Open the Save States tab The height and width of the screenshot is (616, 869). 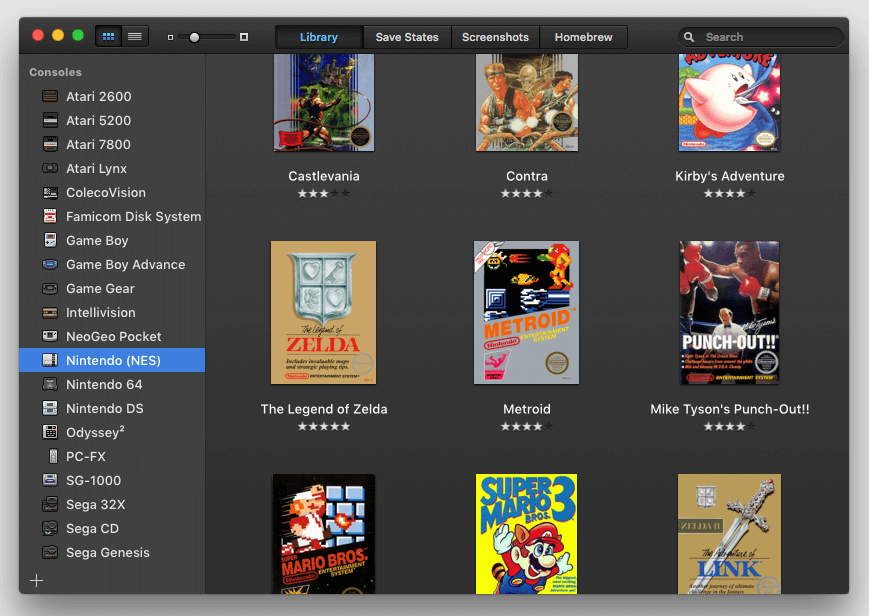pos(407,37)
